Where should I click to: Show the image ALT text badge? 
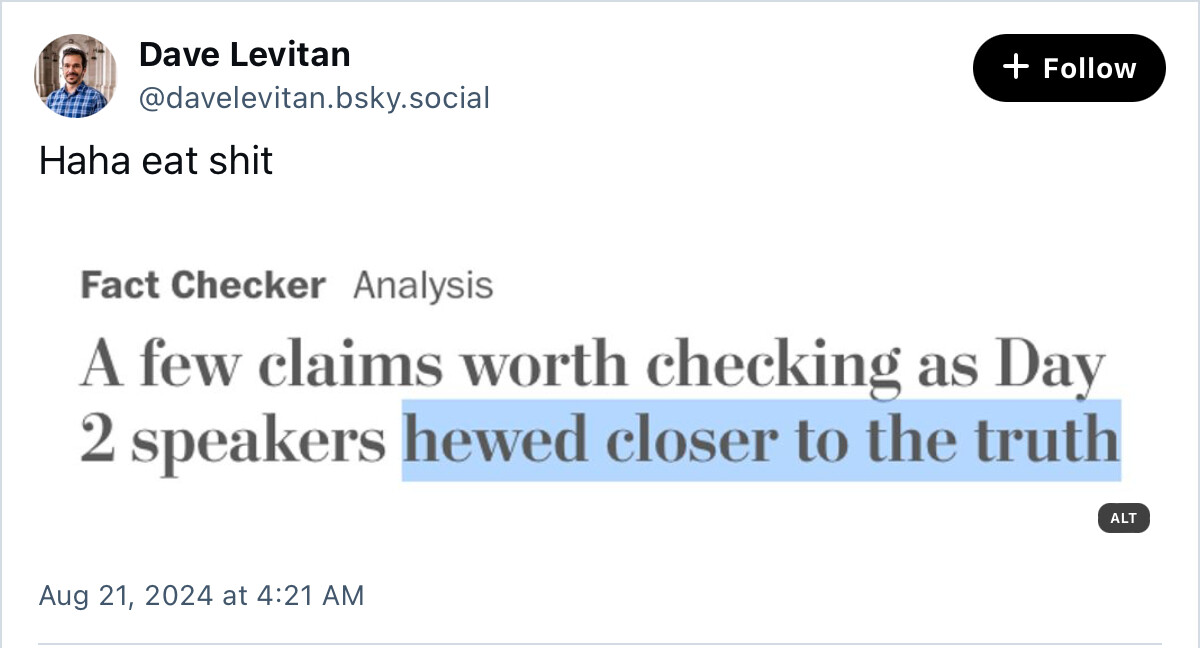coord(1123,518)
